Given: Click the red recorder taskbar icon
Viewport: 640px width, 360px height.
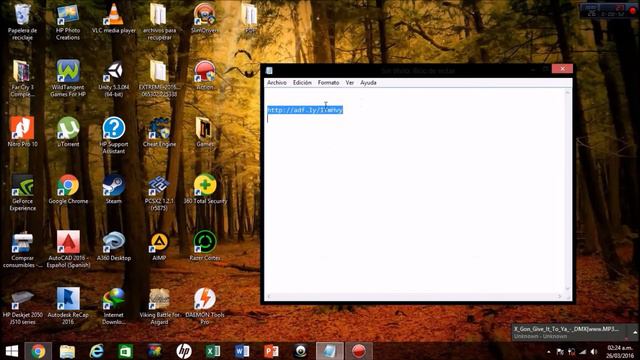Looking at the screenshot, I should [359, 351].
